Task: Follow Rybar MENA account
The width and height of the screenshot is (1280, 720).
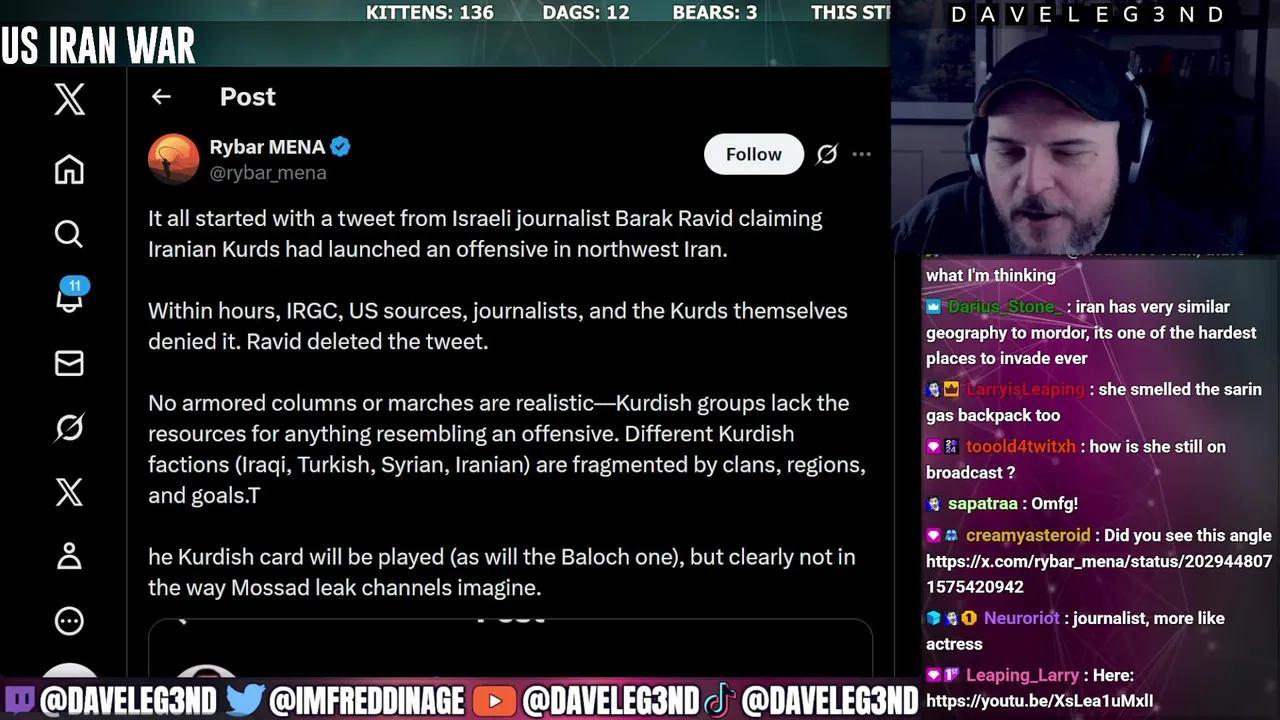Action: point(753,154)
